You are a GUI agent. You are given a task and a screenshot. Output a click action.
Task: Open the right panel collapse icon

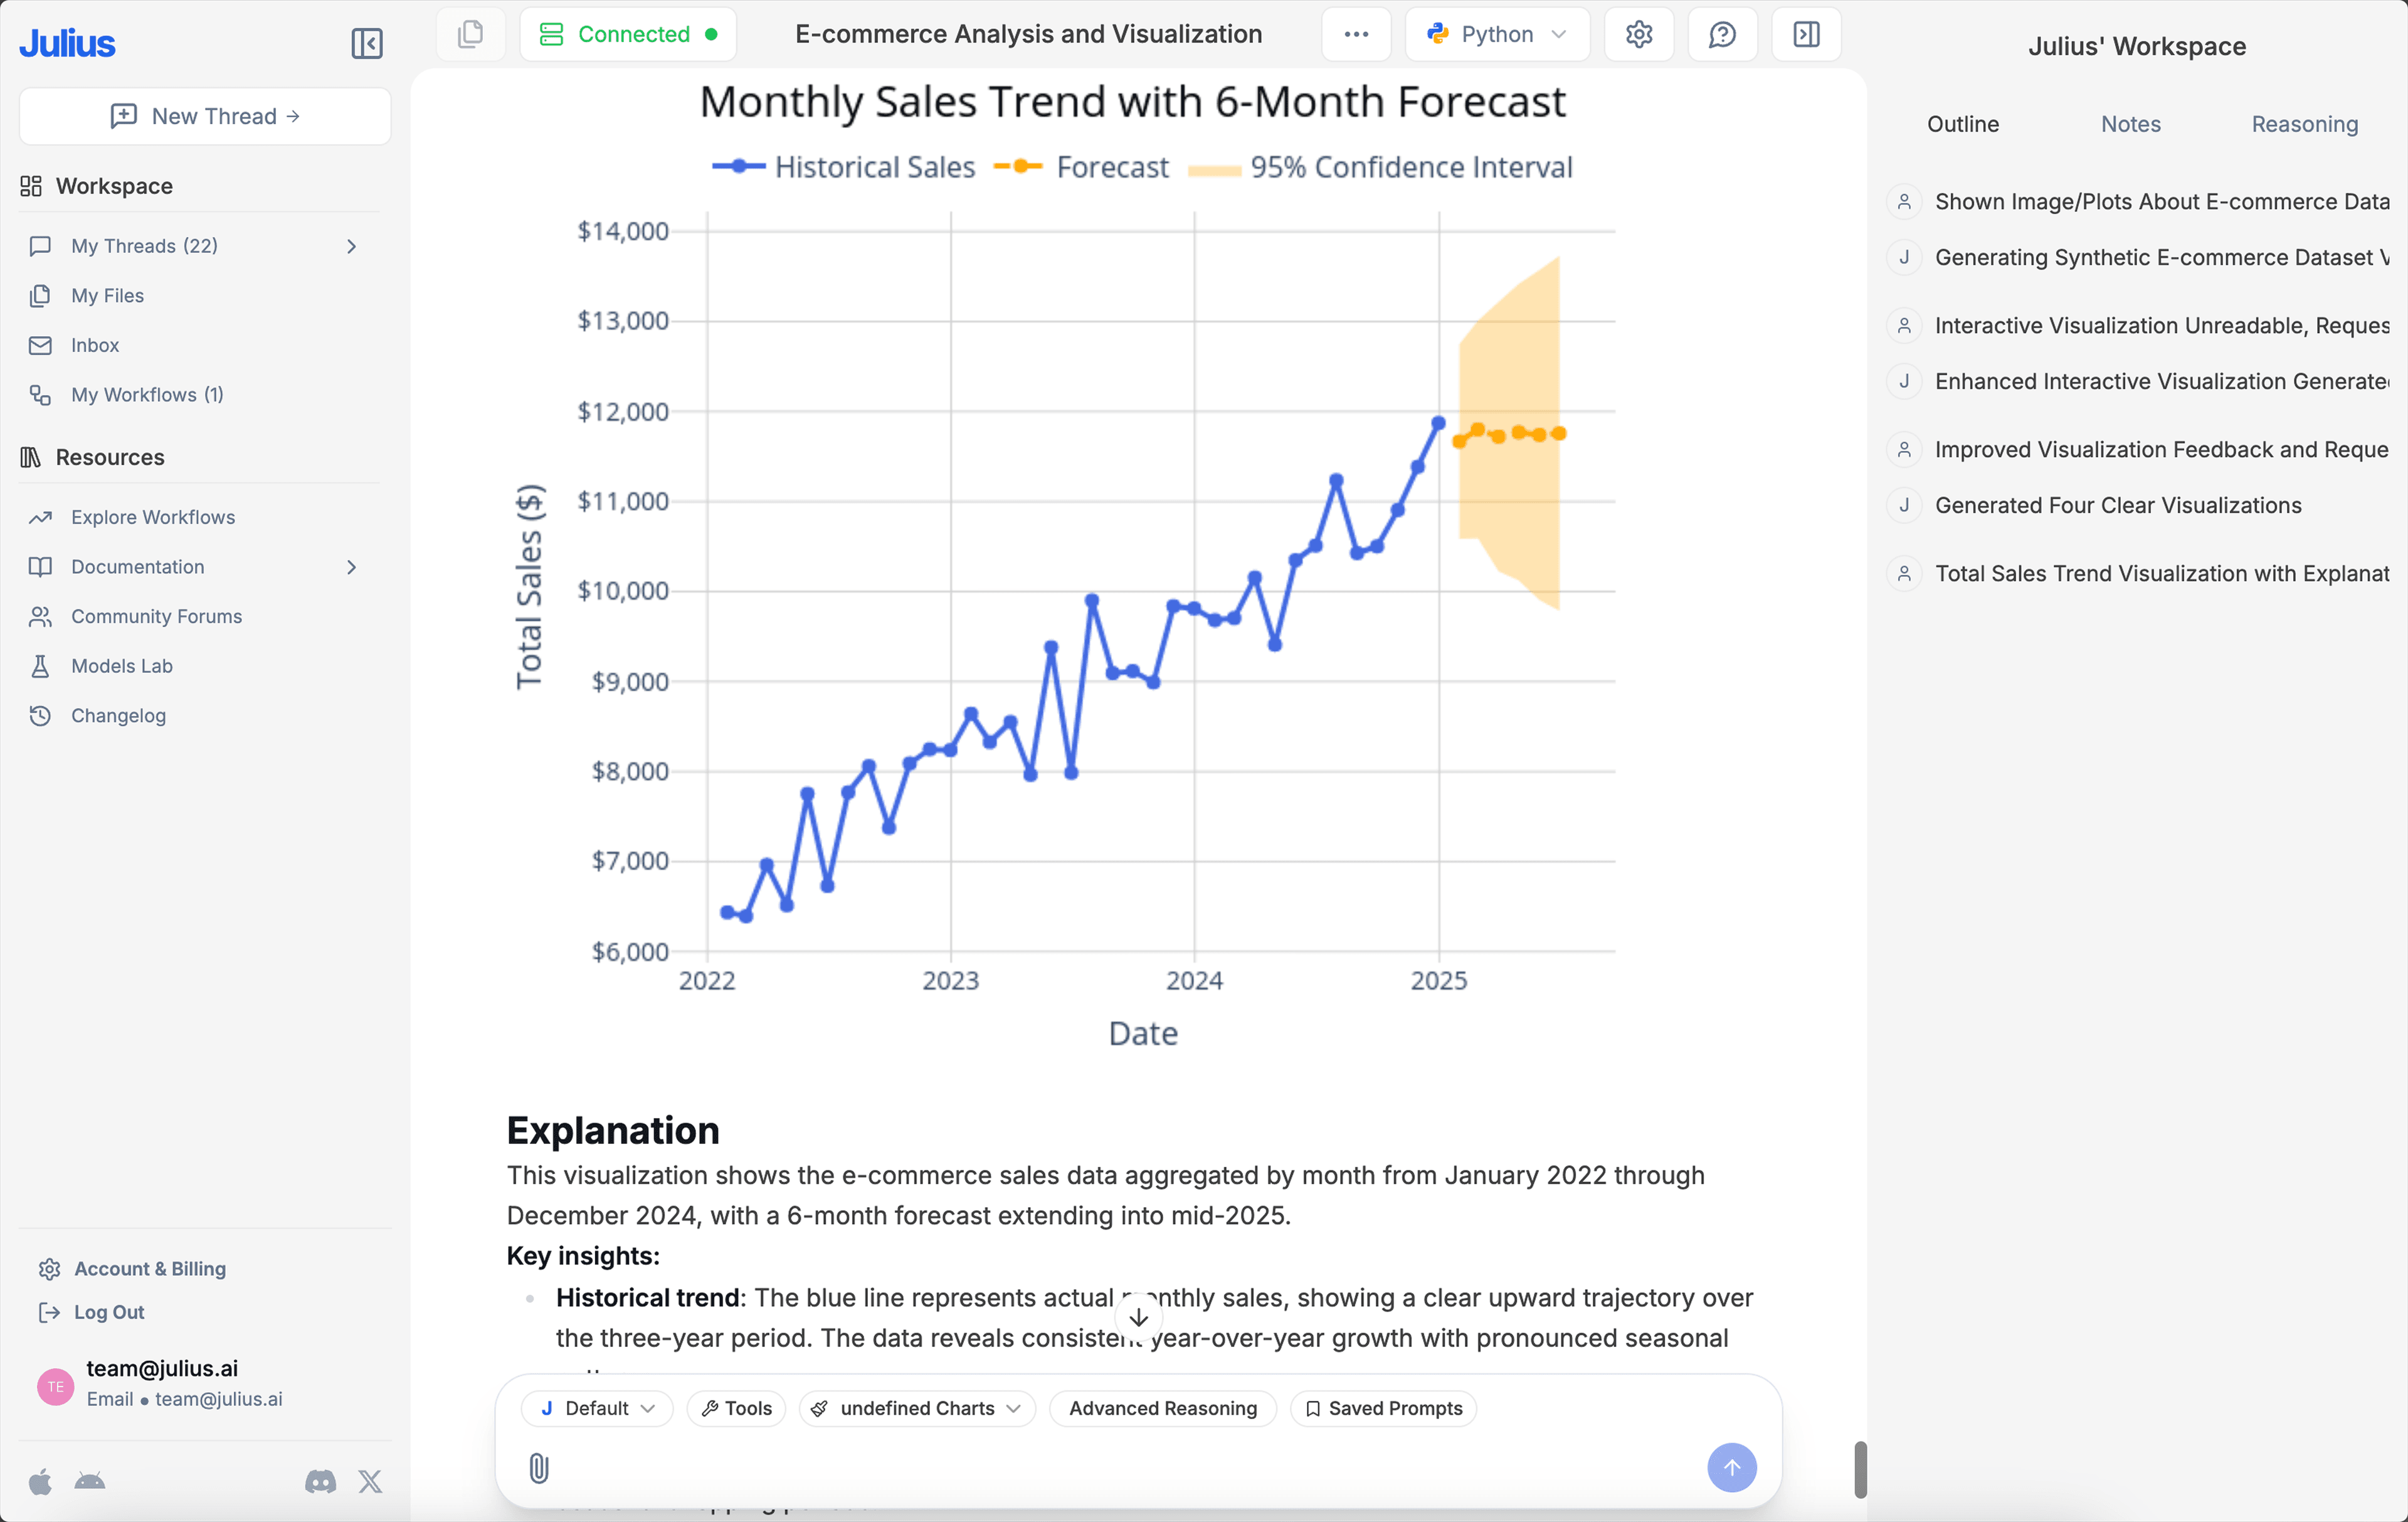pyautogui.click(x=1805, y=33)
